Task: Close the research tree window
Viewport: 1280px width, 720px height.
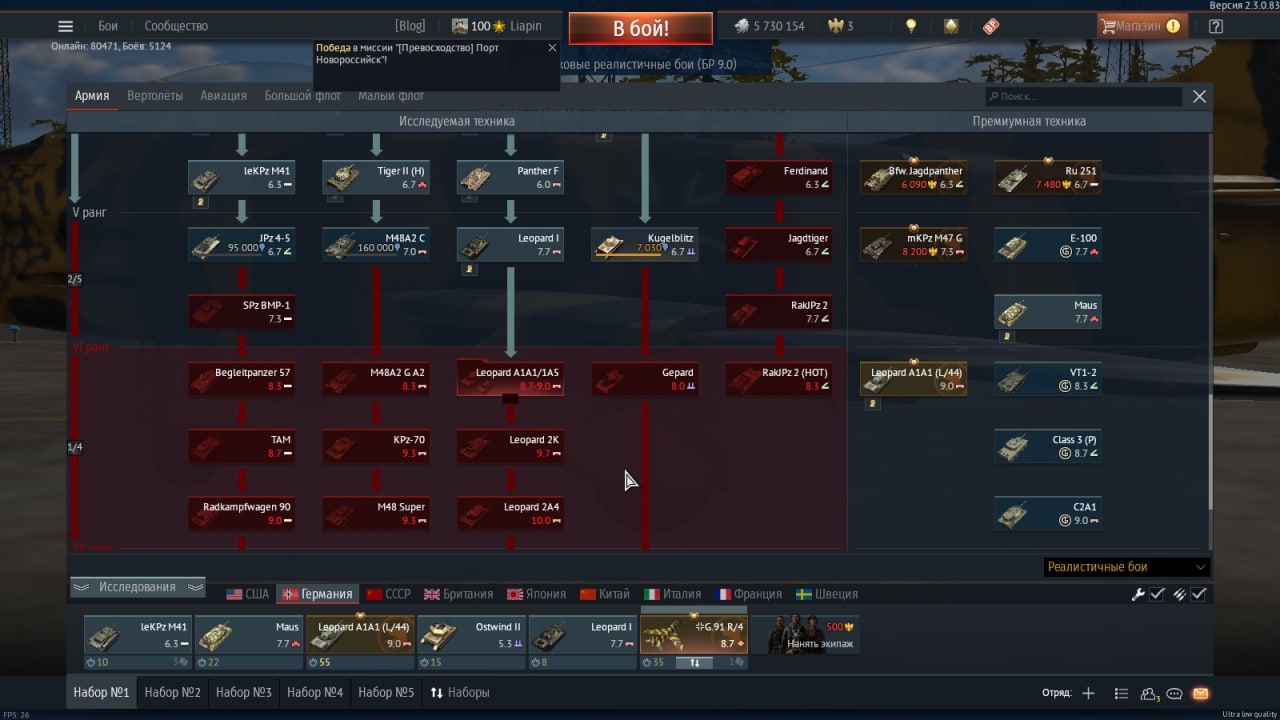Action: pos(1199,97)
